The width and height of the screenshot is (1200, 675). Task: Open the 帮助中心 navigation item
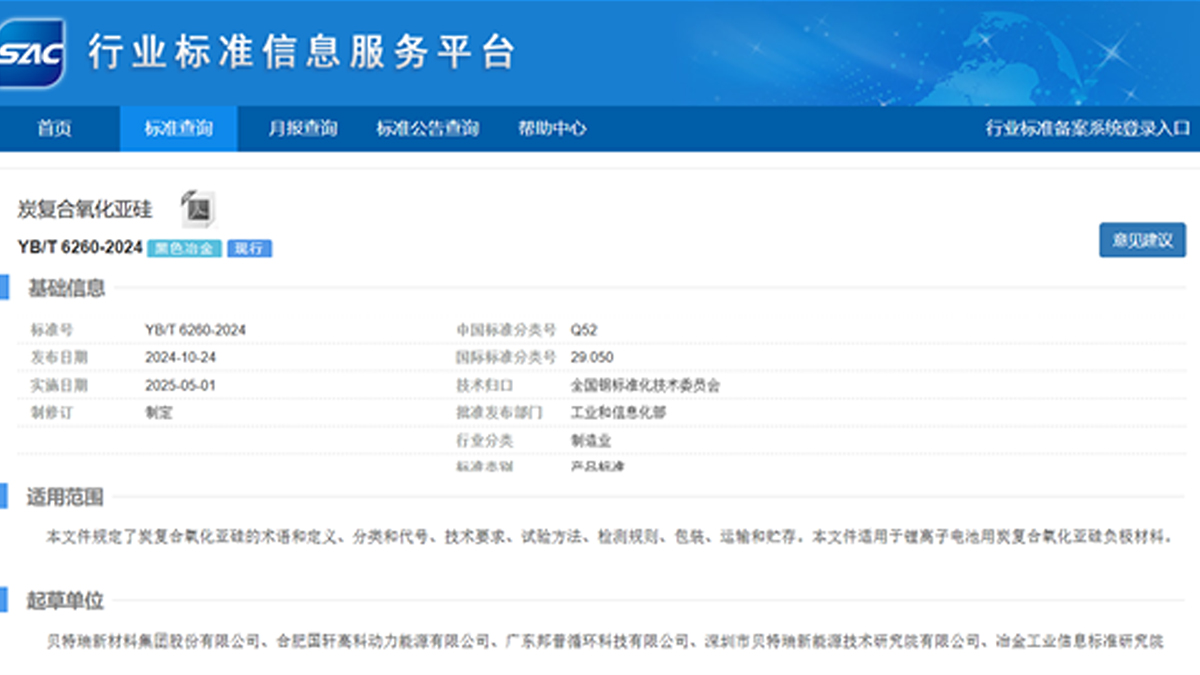pos(551,129)
